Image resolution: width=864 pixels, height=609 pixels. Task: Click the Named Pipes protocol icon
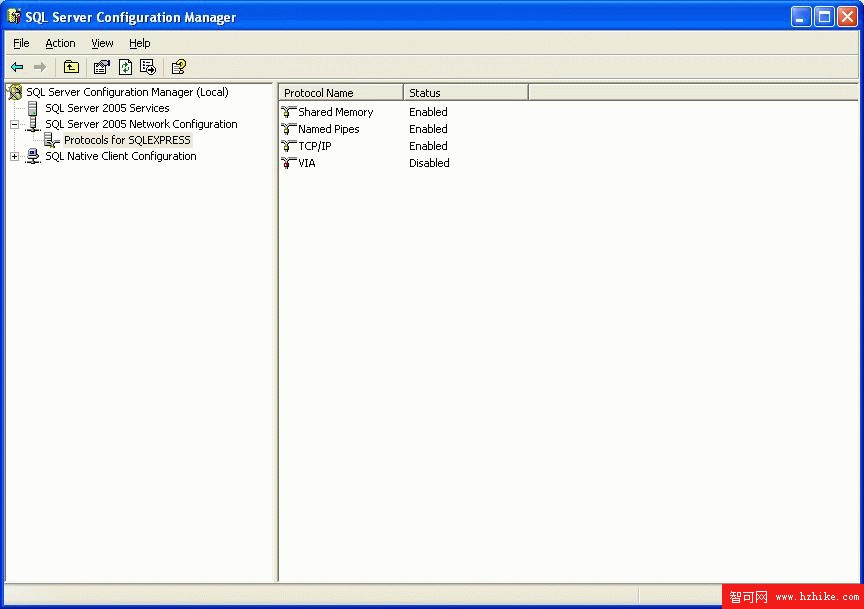tap(289, 129)
